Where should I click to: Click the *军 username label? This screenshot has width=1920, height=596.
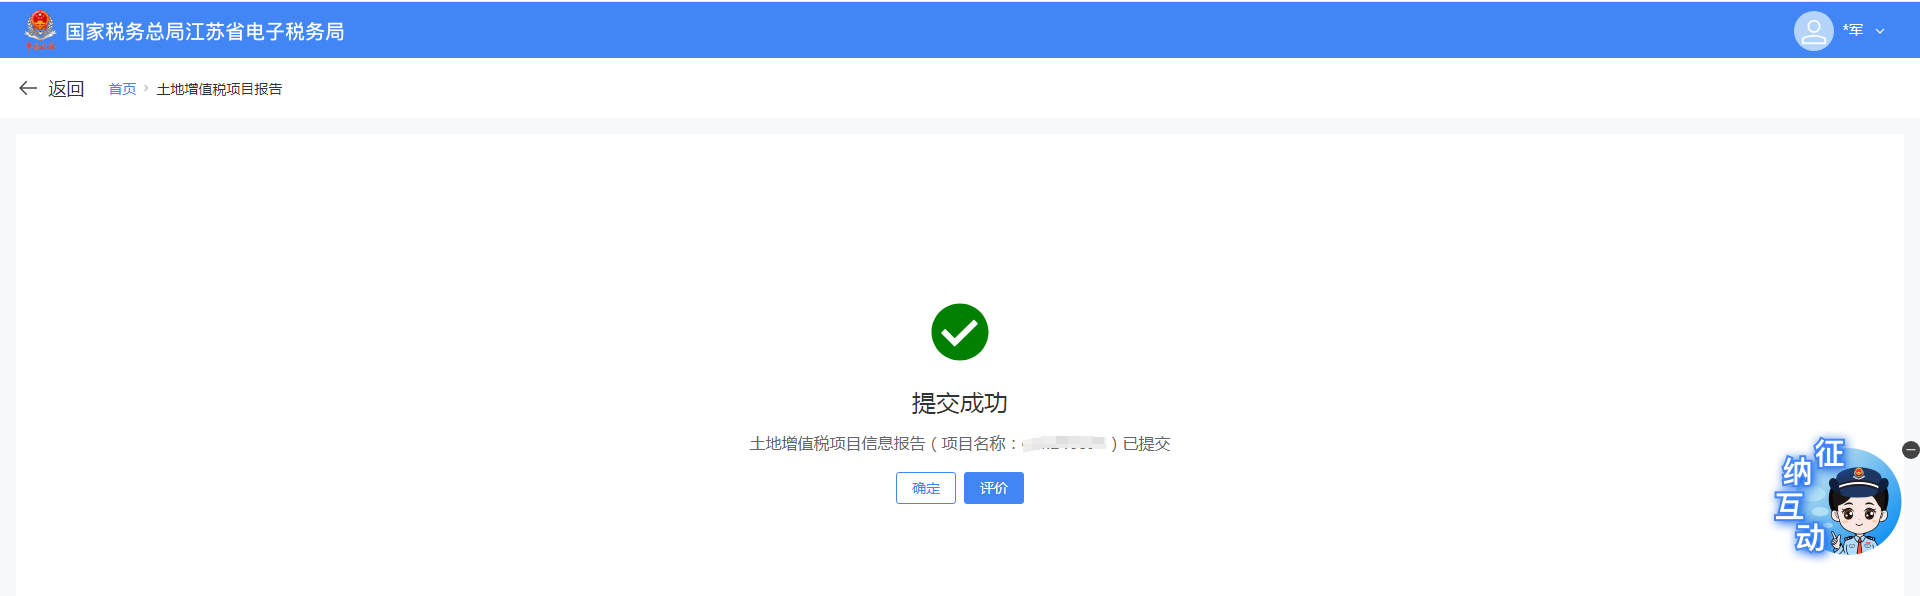point(1853,30)
